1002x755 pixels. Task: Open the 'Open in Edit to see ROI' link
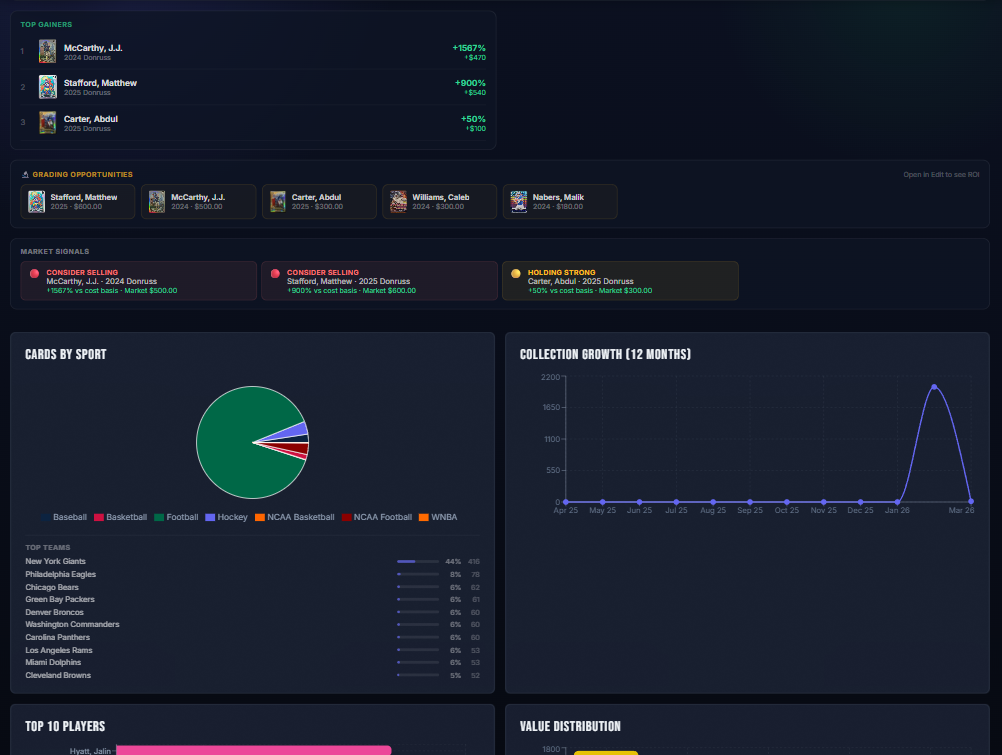tap(943, 174)
